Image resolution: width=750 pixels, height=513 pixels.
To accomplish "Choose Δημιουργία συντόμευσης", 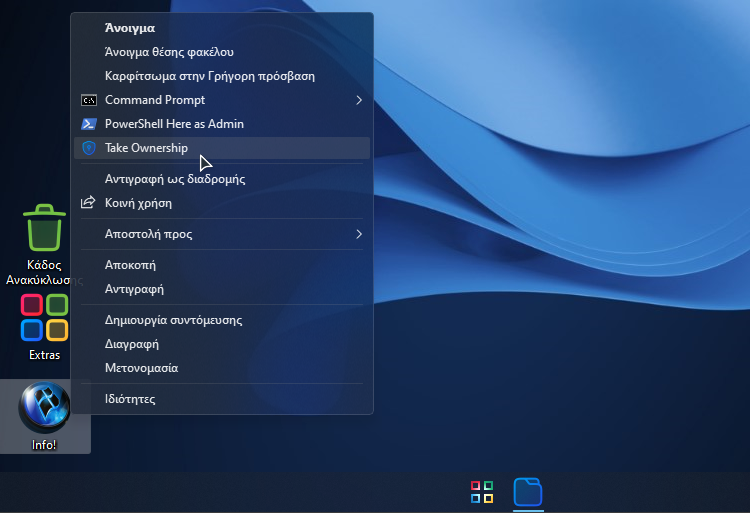I will (222, 320).
